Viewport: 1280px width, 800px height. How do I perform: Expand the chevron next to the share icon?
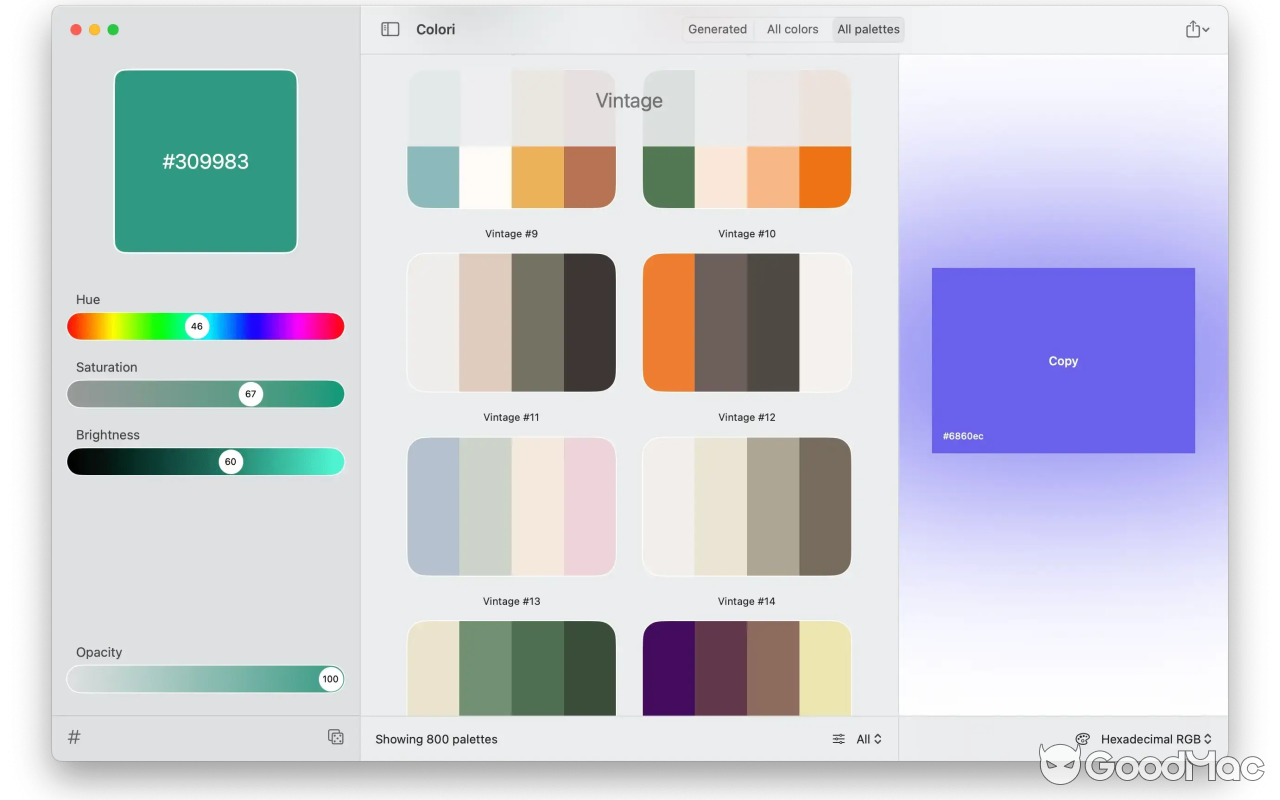pos(1208,29)
